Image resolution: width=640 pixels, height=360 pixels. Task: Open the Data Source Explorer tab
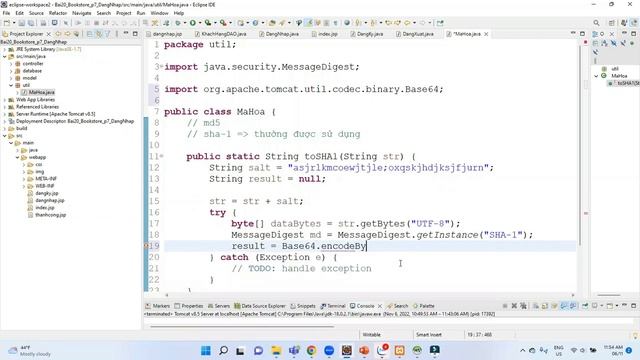tap(260, 306)
